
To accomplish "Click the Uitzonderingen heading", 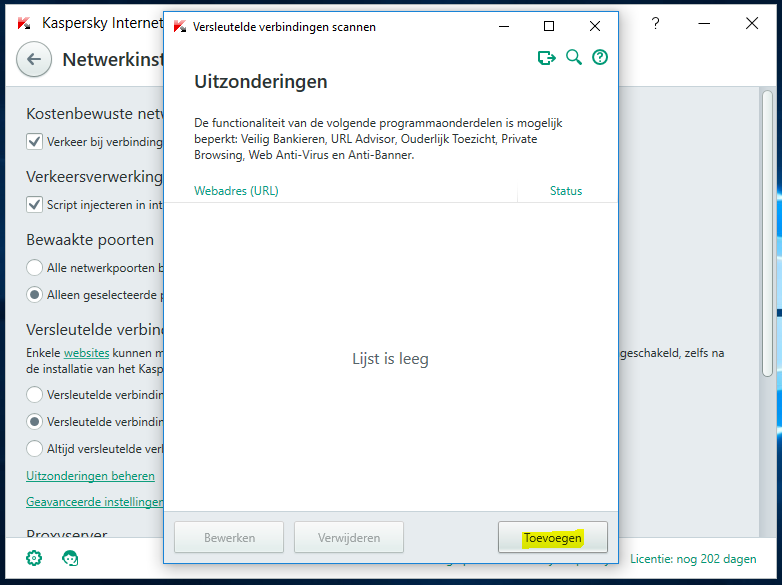I will point(261,82).
